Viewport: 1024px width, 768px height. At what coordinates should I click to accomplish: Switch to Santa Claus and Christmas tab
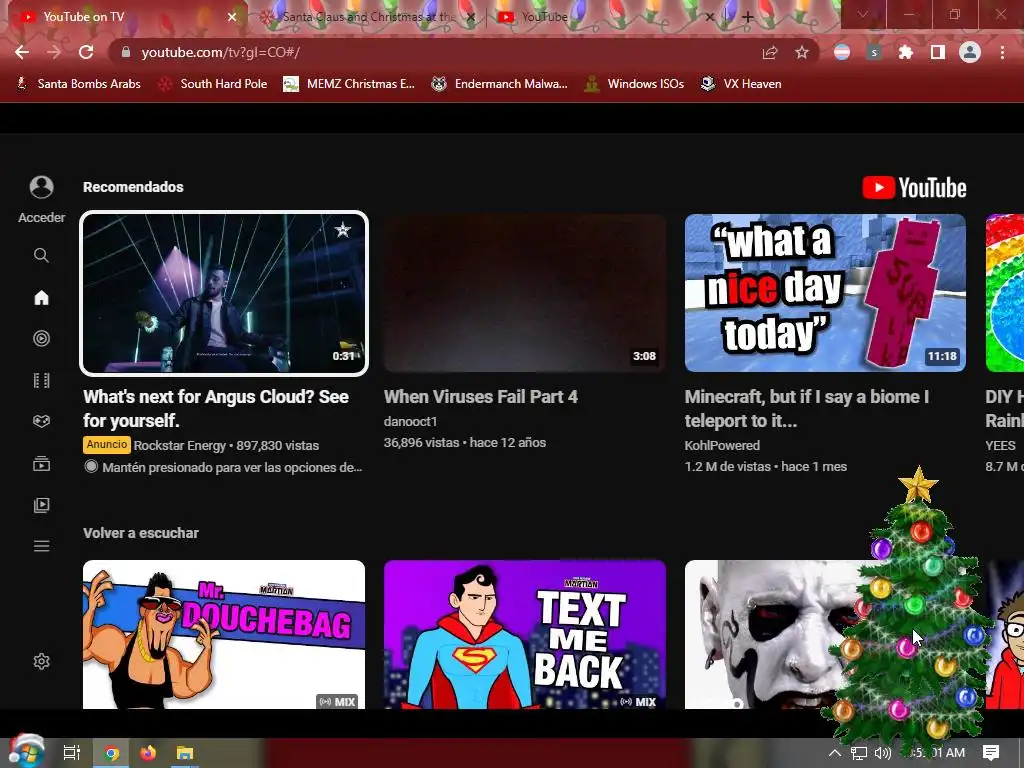368,17
